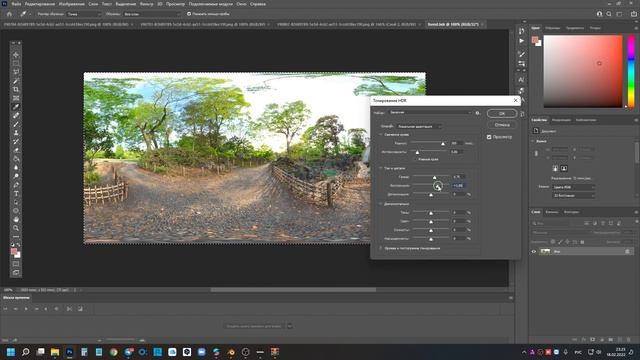This screenshot has height=360, width=640.
Task: Click the Photoshop icon in the taskbar
Action: (69, 352)
